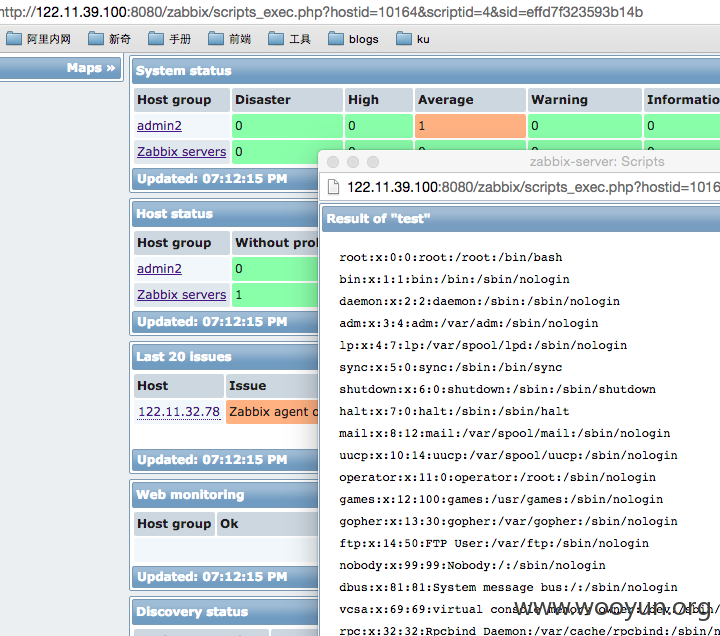Screen dimensions: 720x636
Task: Click the ftp:x:14:50 FTP User line
Action: (494, 543)
